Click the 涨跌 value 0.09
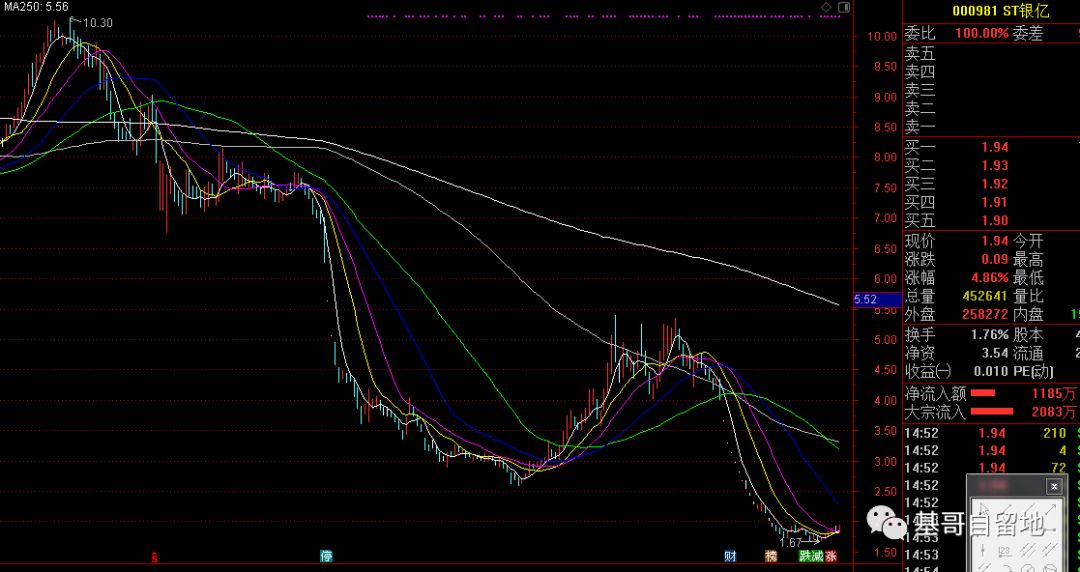 coord(995,260)
